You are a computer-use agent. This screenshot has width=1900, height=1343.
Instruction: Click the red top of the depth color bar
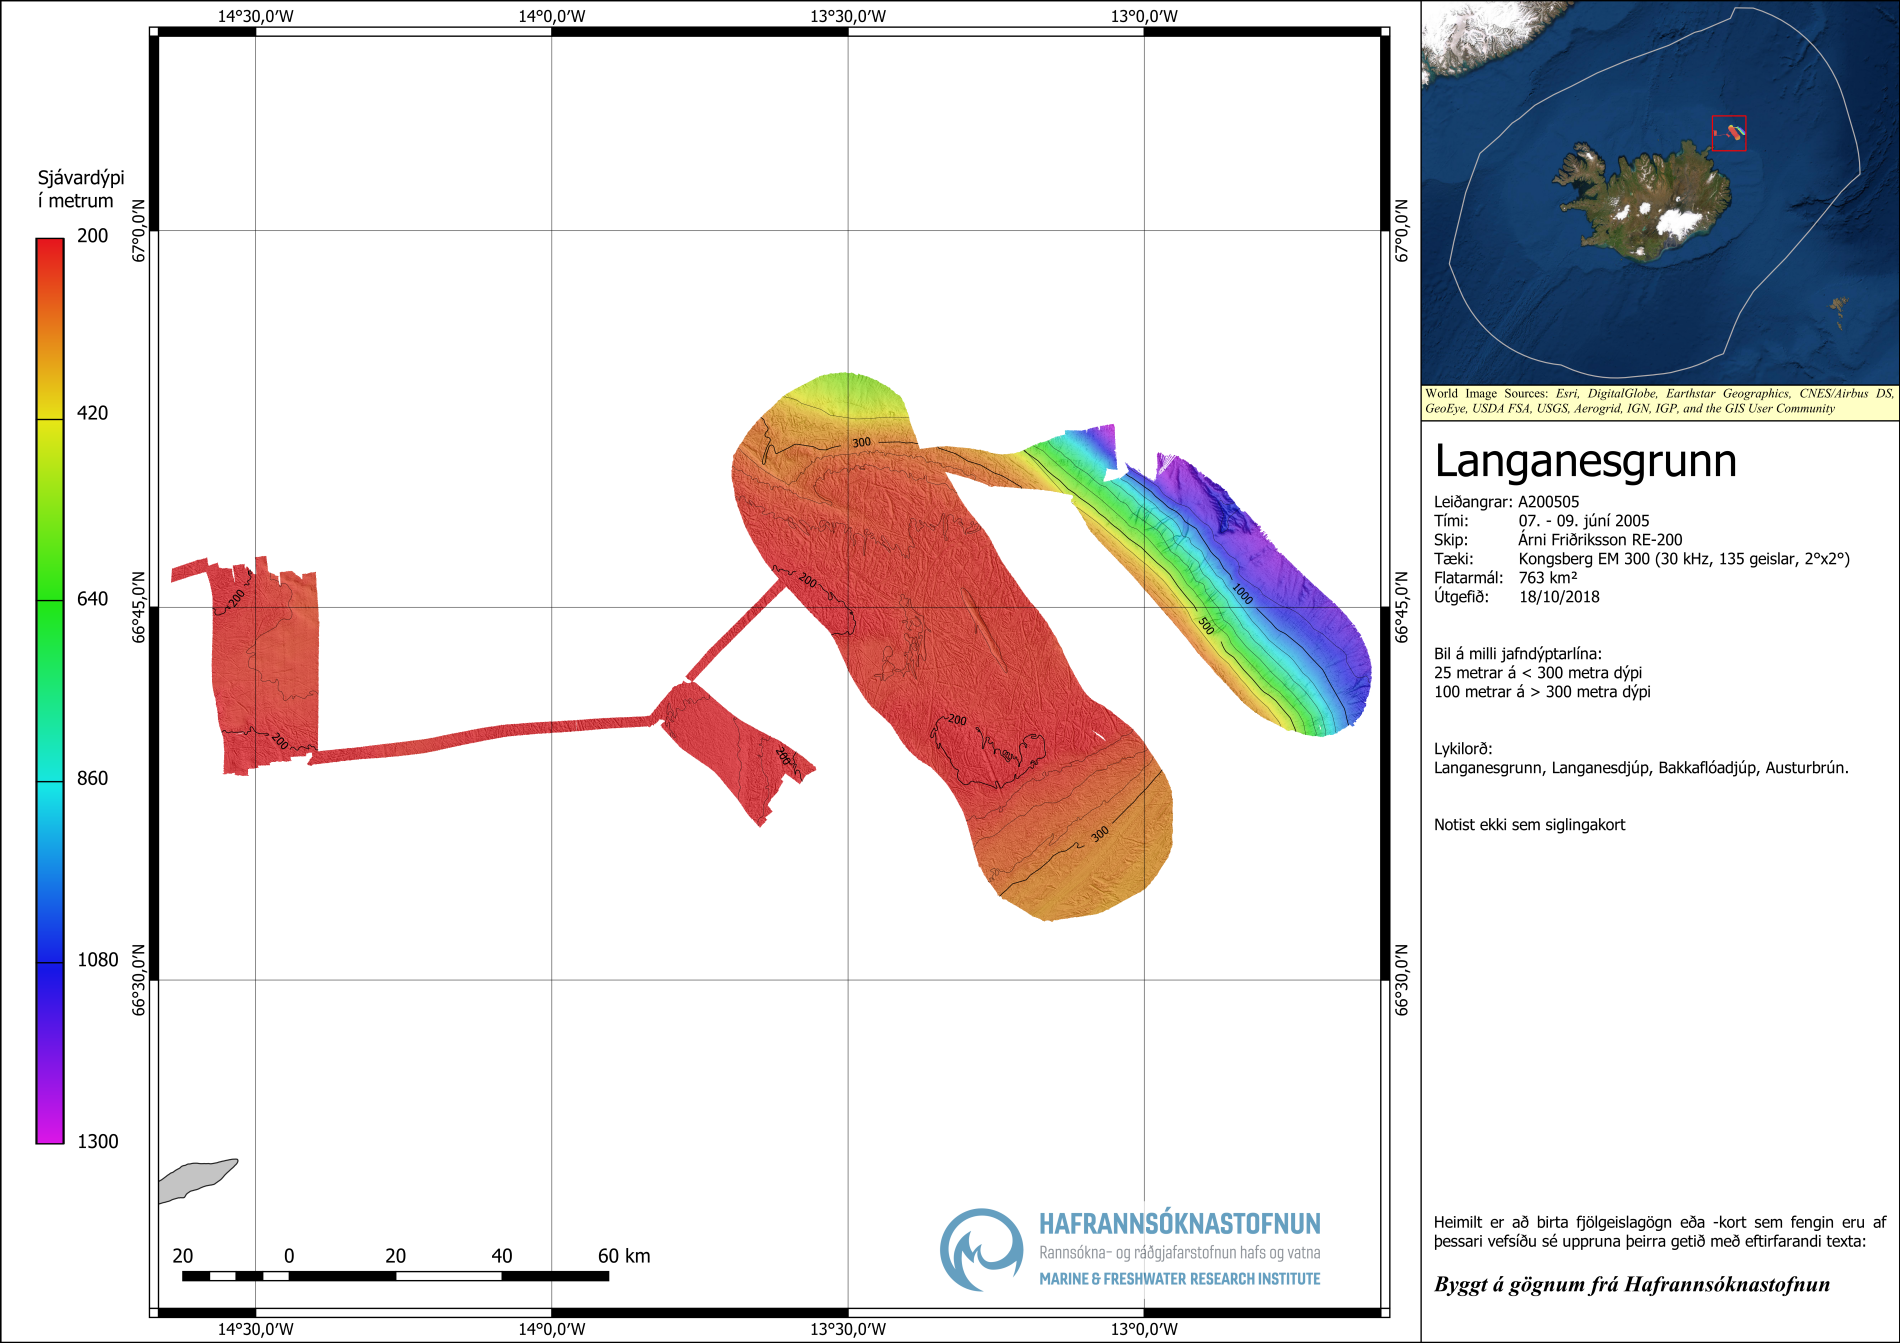pyautogui.click(x=50, y=250)
